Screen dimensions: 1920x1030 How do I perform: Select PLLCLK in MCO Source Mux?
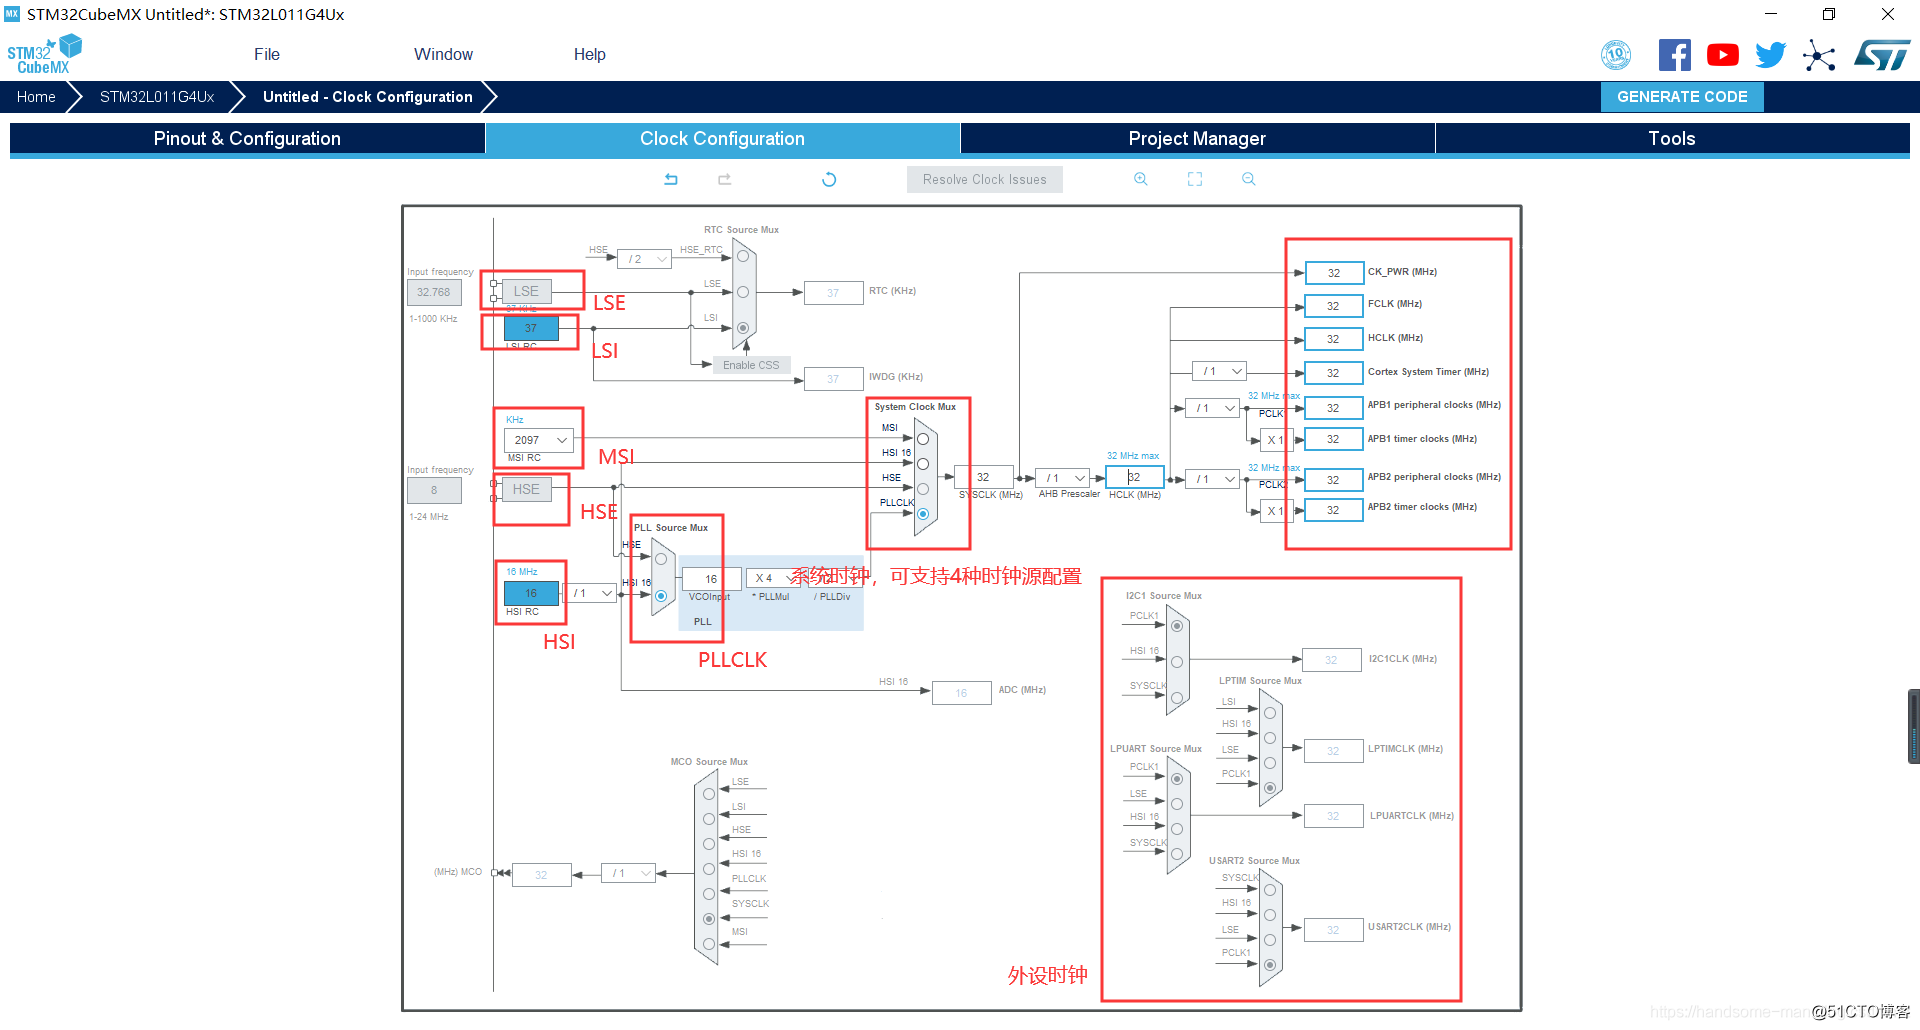709,894
